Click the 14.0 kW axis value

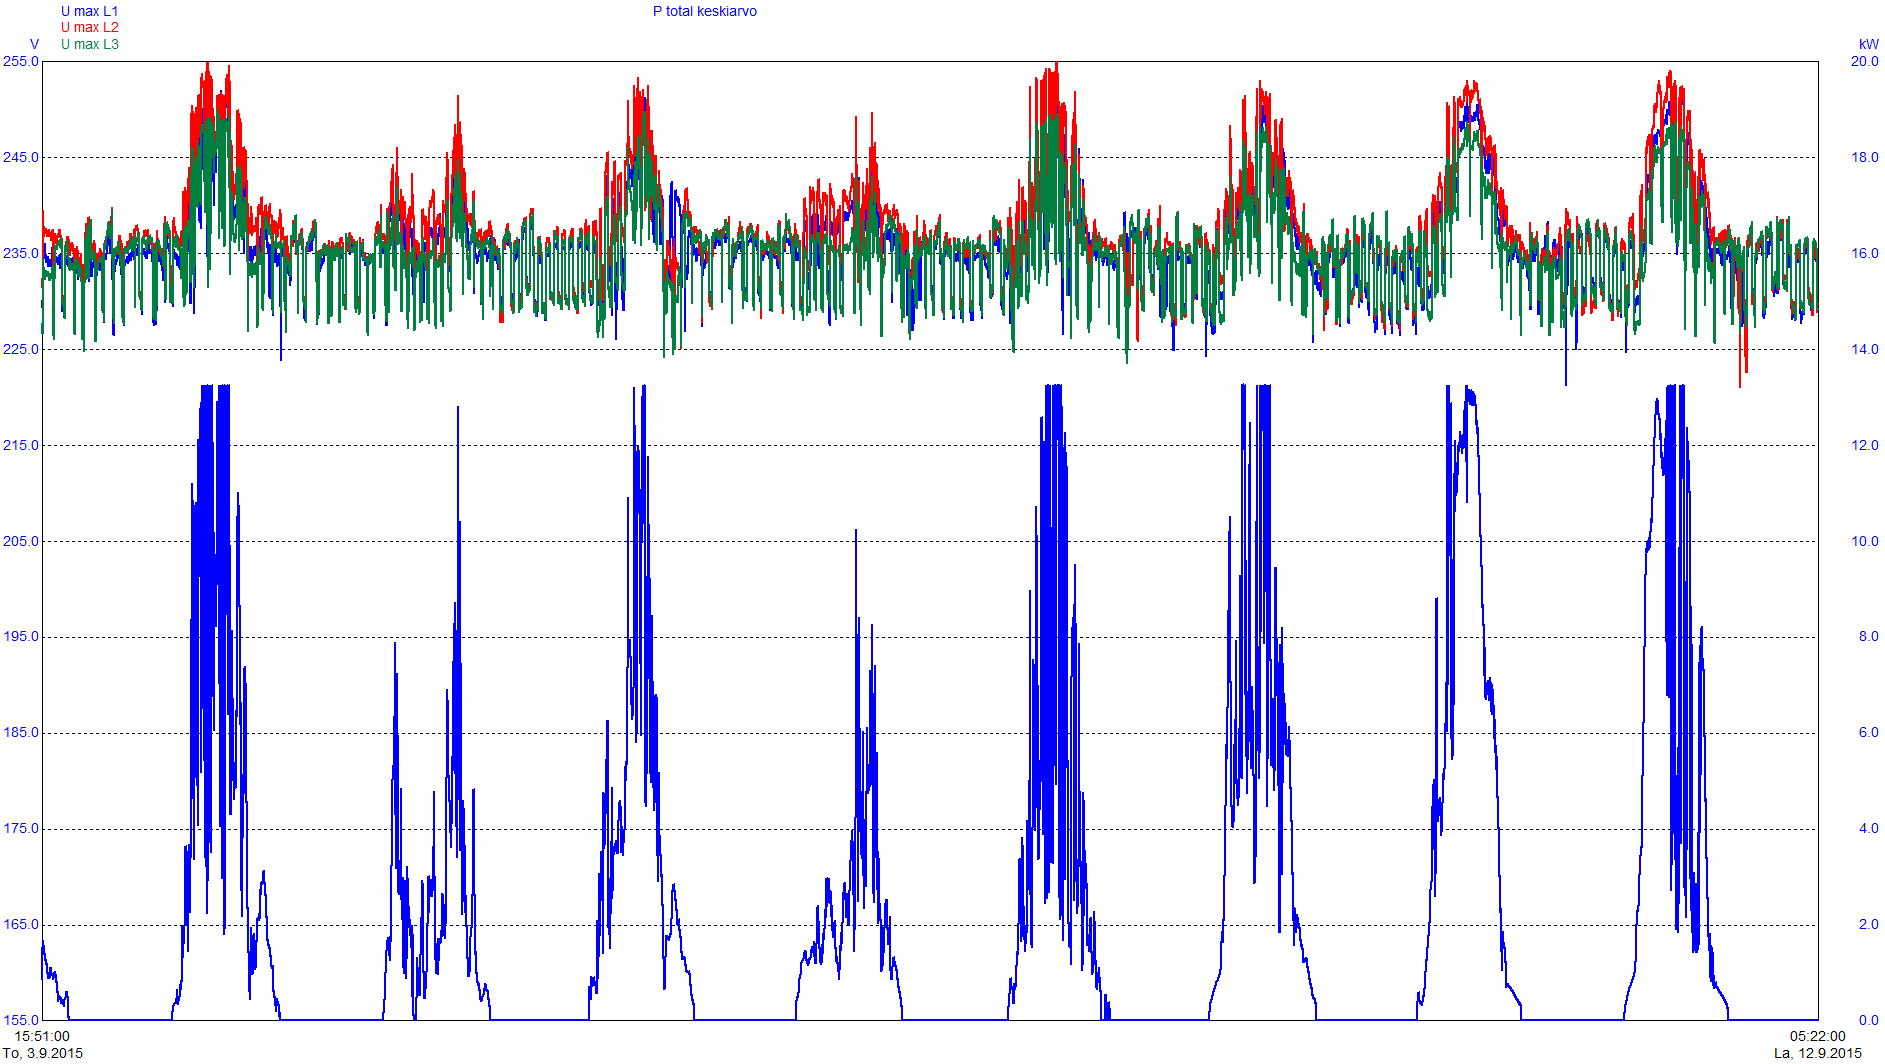tap(1864, 349)
